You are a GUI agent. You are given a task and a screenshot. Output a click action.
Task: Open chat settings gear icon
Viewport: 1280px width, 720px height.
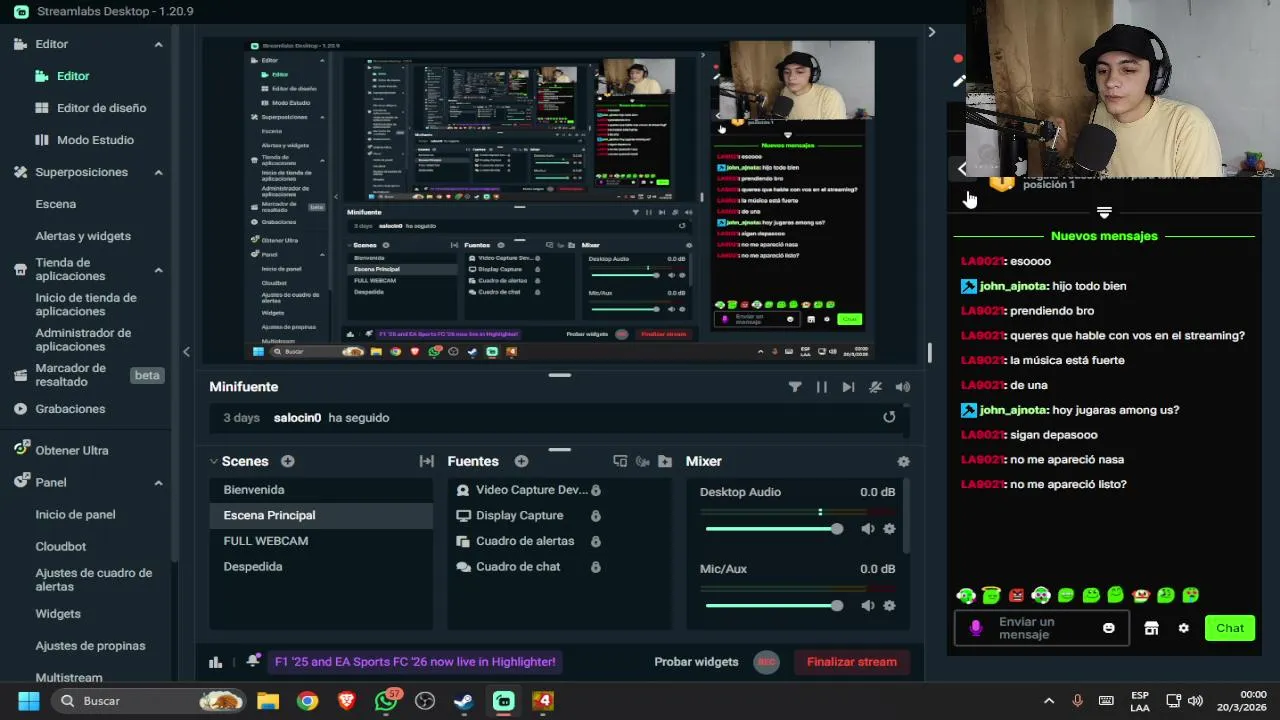tap(1184, 628)
